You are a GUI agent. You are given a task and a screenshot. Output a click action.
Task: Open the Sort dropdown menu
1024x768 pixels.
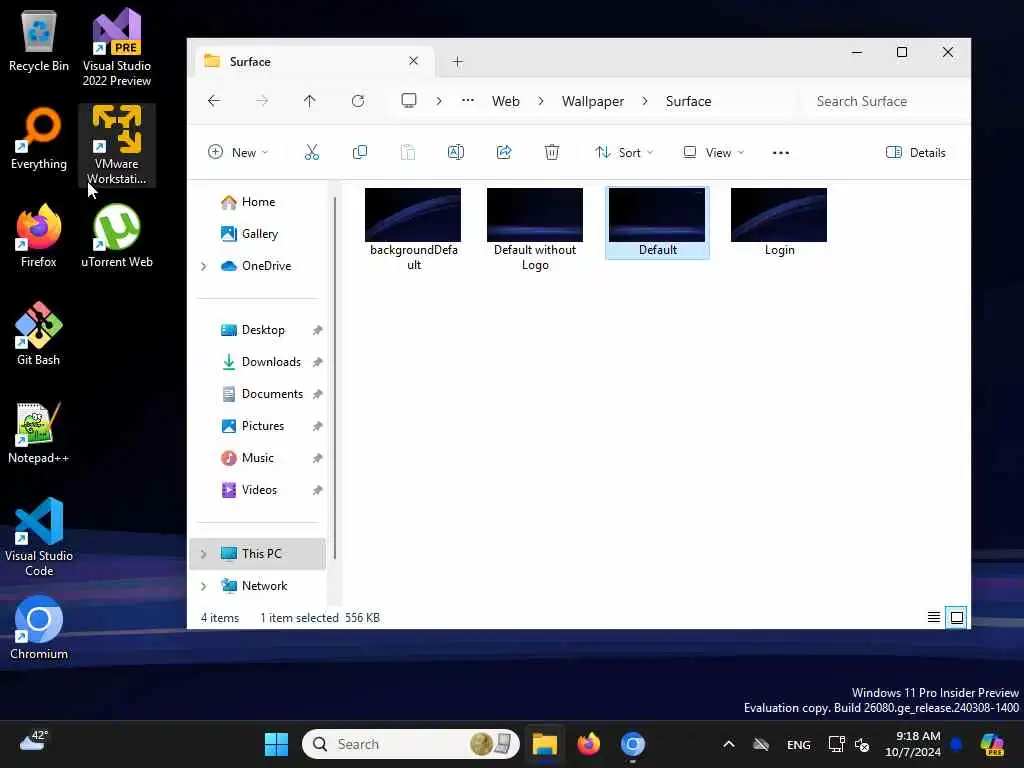click(624, 152)
